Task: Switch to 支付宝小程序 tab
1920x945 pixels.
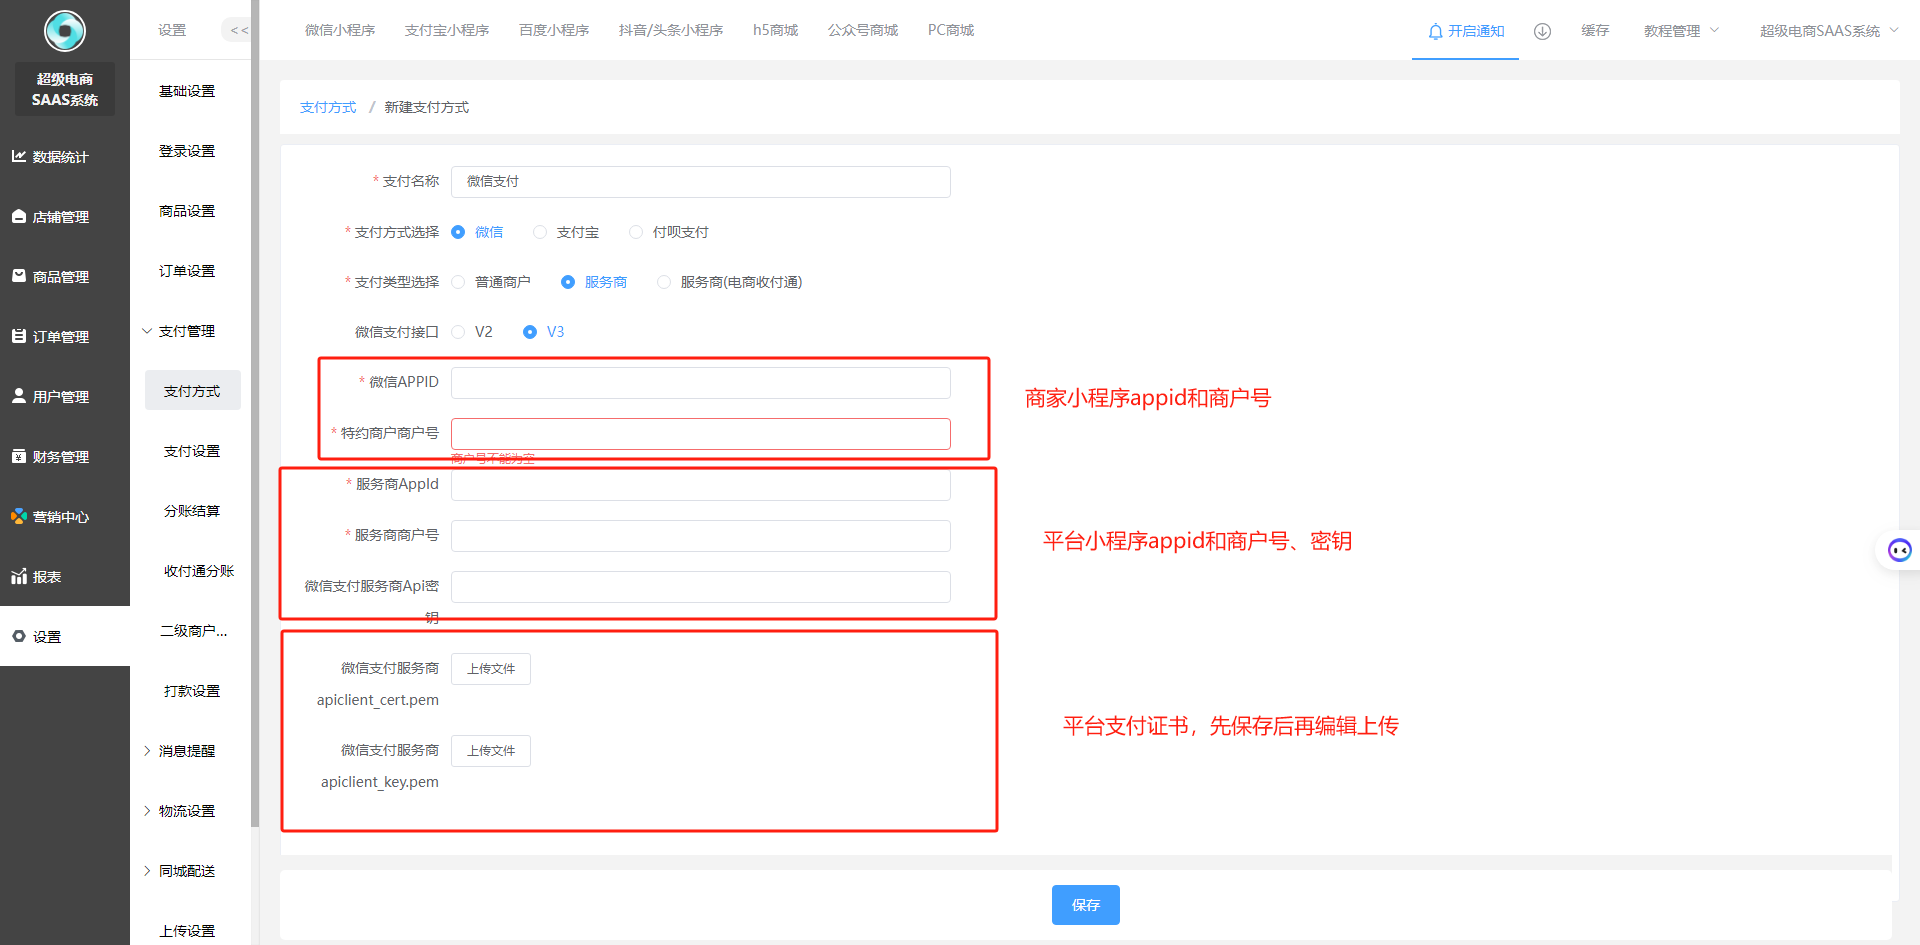Action: tap(447, 30)
